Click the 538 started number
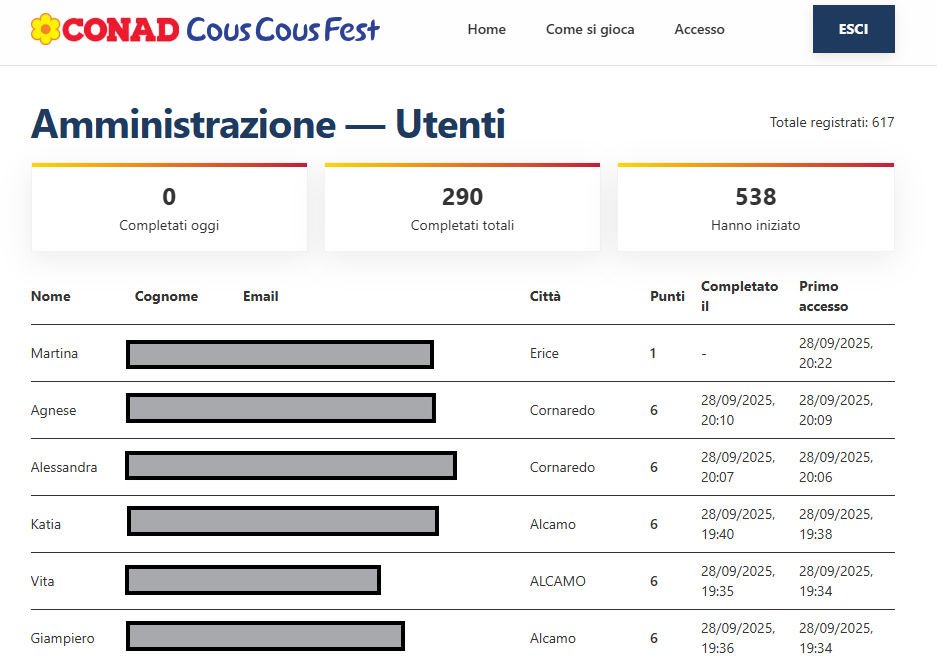This screenshot has height=664, width=937. (x=756, y=197)
